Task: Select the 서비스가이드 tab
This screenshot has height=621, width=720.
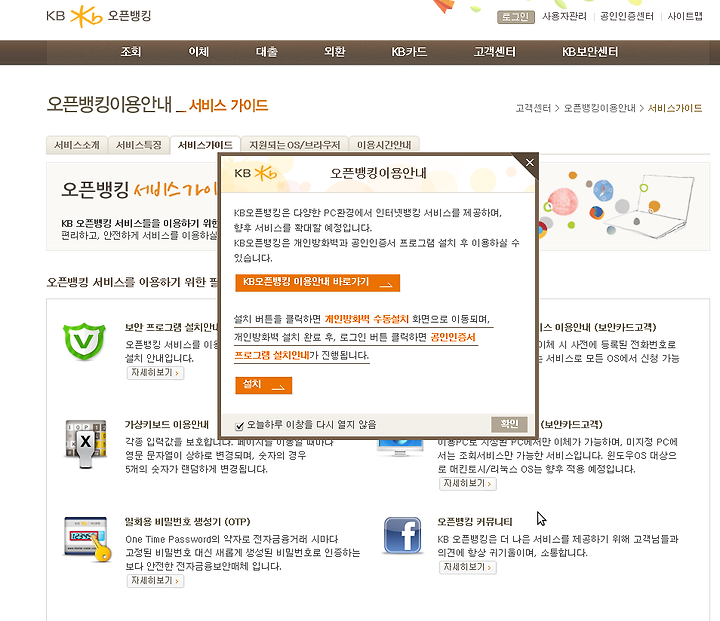Action: coord(205,145)
